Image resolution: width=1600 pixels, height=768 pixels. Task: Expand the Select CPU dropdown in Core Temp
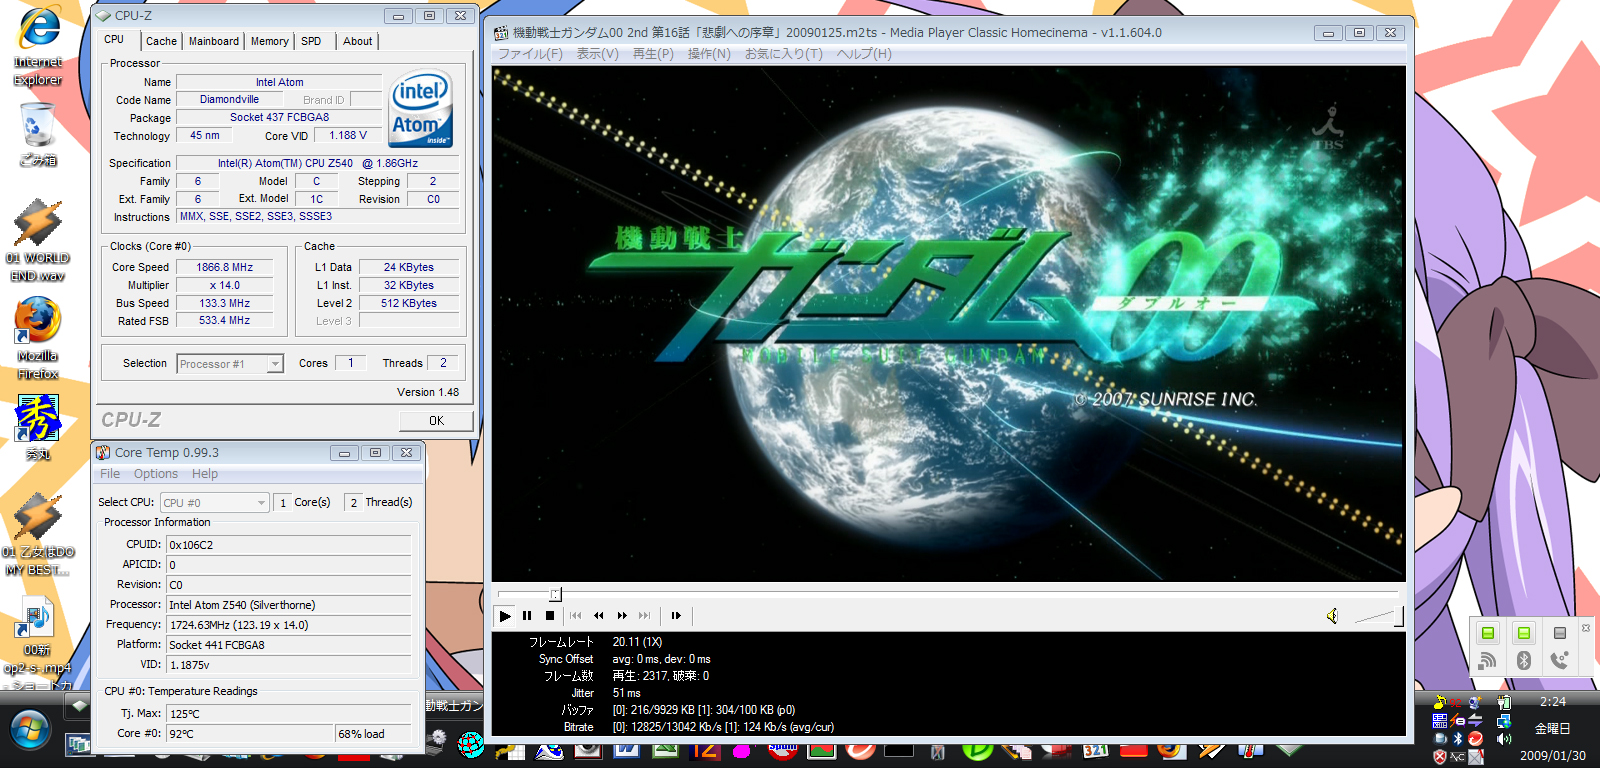click(261, 503)
